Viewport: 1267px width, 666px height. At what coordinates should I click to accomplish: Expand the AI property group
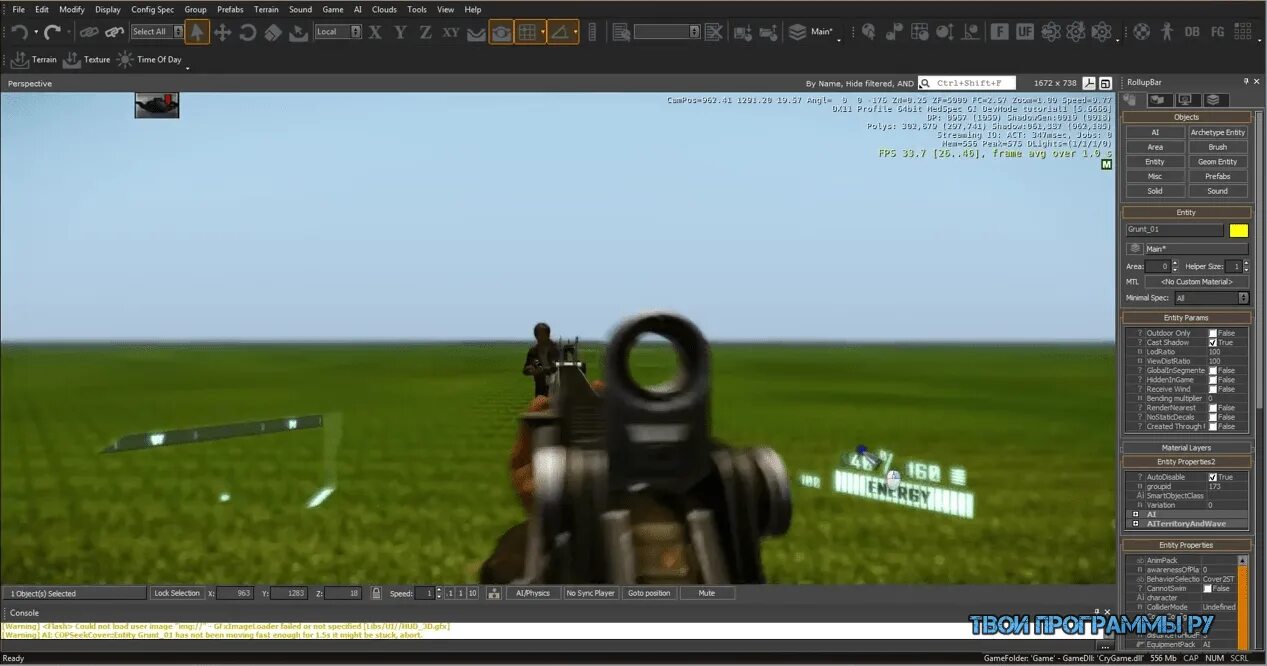1135,515
